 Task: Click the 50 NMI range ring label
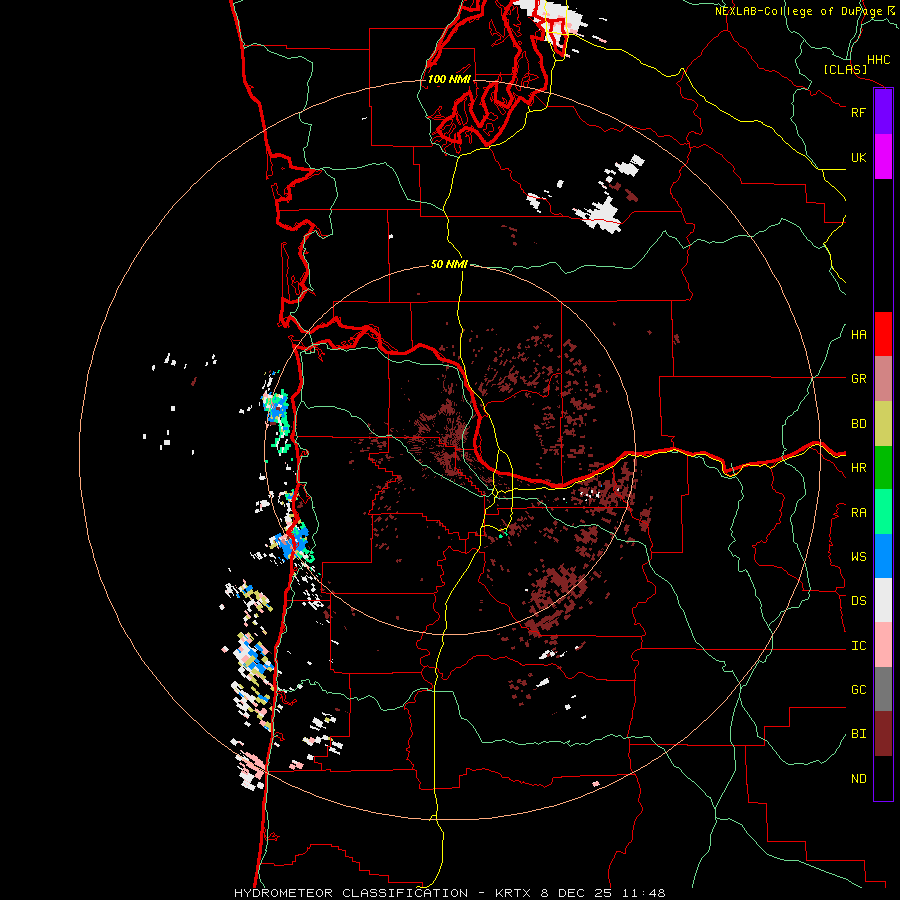pyautogui.click(x=449, y=264)
